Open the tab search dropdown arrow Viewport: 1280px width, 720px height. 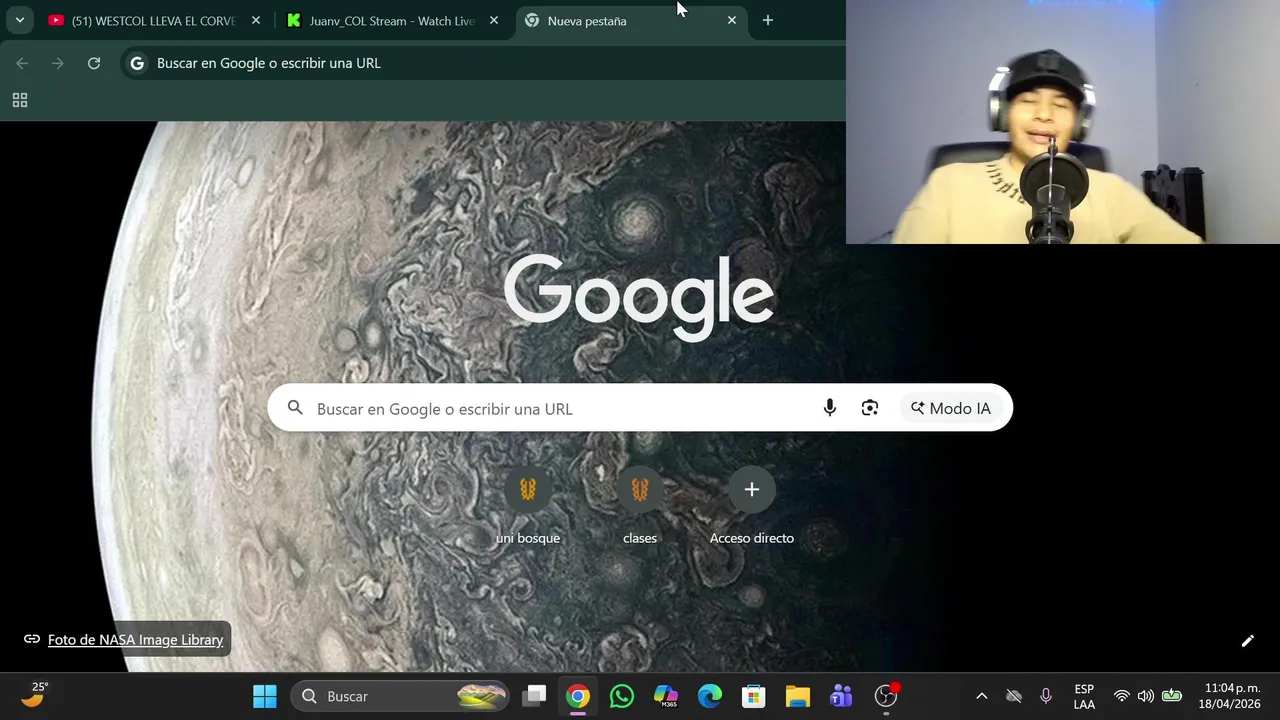19,20
